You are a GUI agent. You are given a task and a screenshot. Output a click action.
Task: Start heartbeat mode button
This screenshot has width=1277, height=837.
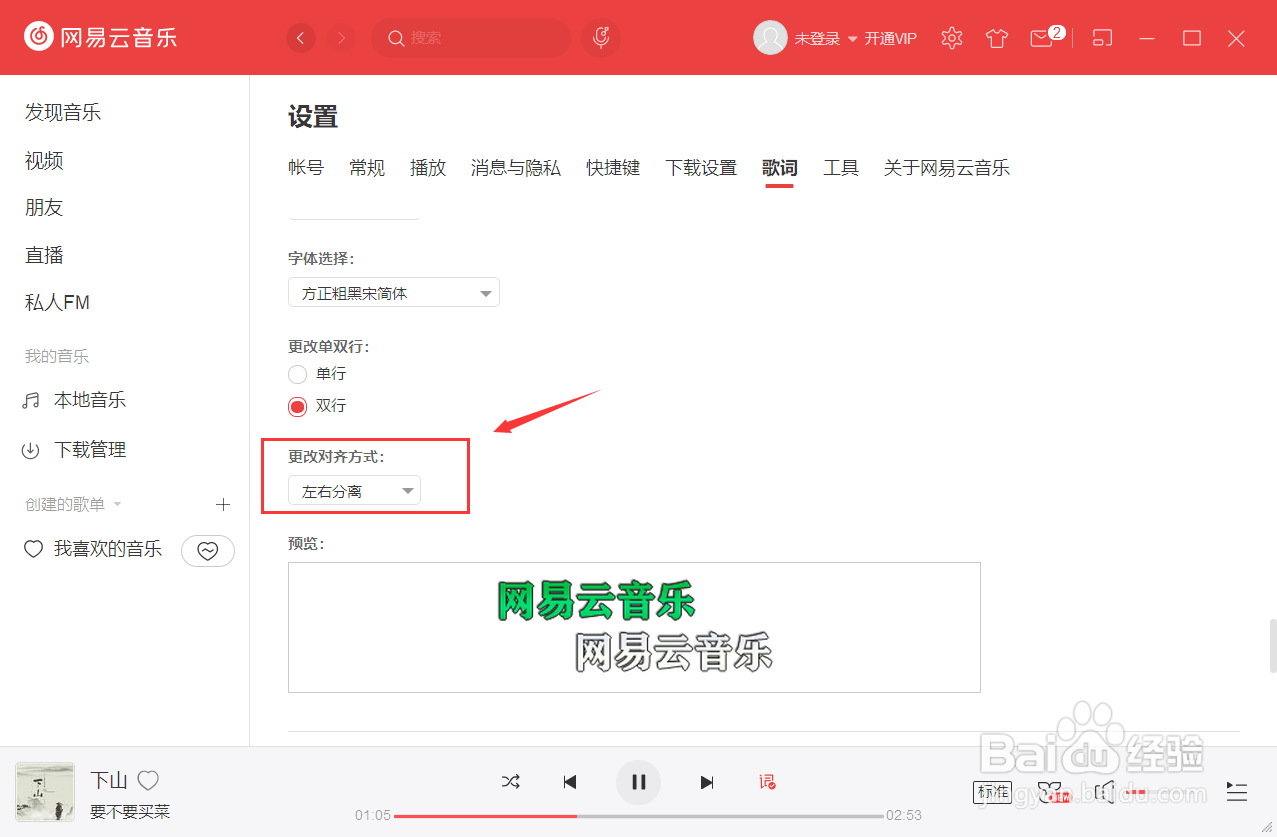point(207,550)
